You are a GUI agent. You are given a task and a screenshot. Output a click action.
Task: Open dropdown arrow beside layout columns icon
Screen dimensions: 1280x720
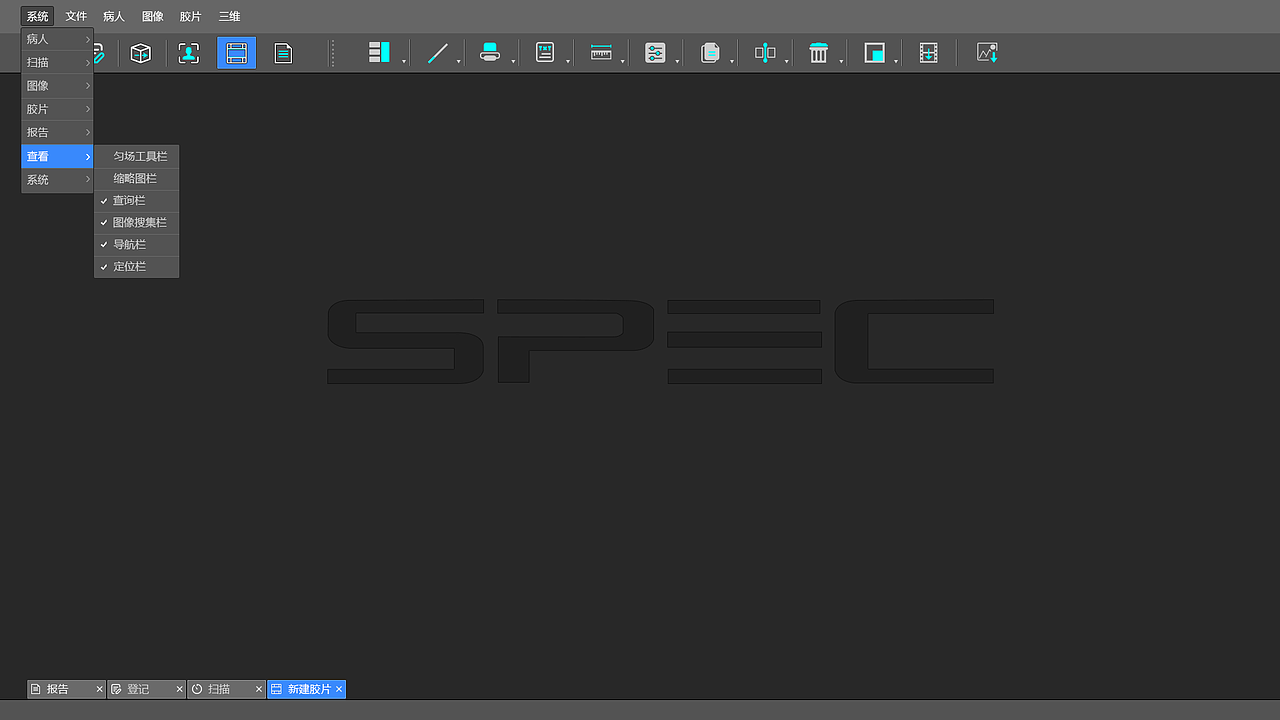tap(404, 62)
